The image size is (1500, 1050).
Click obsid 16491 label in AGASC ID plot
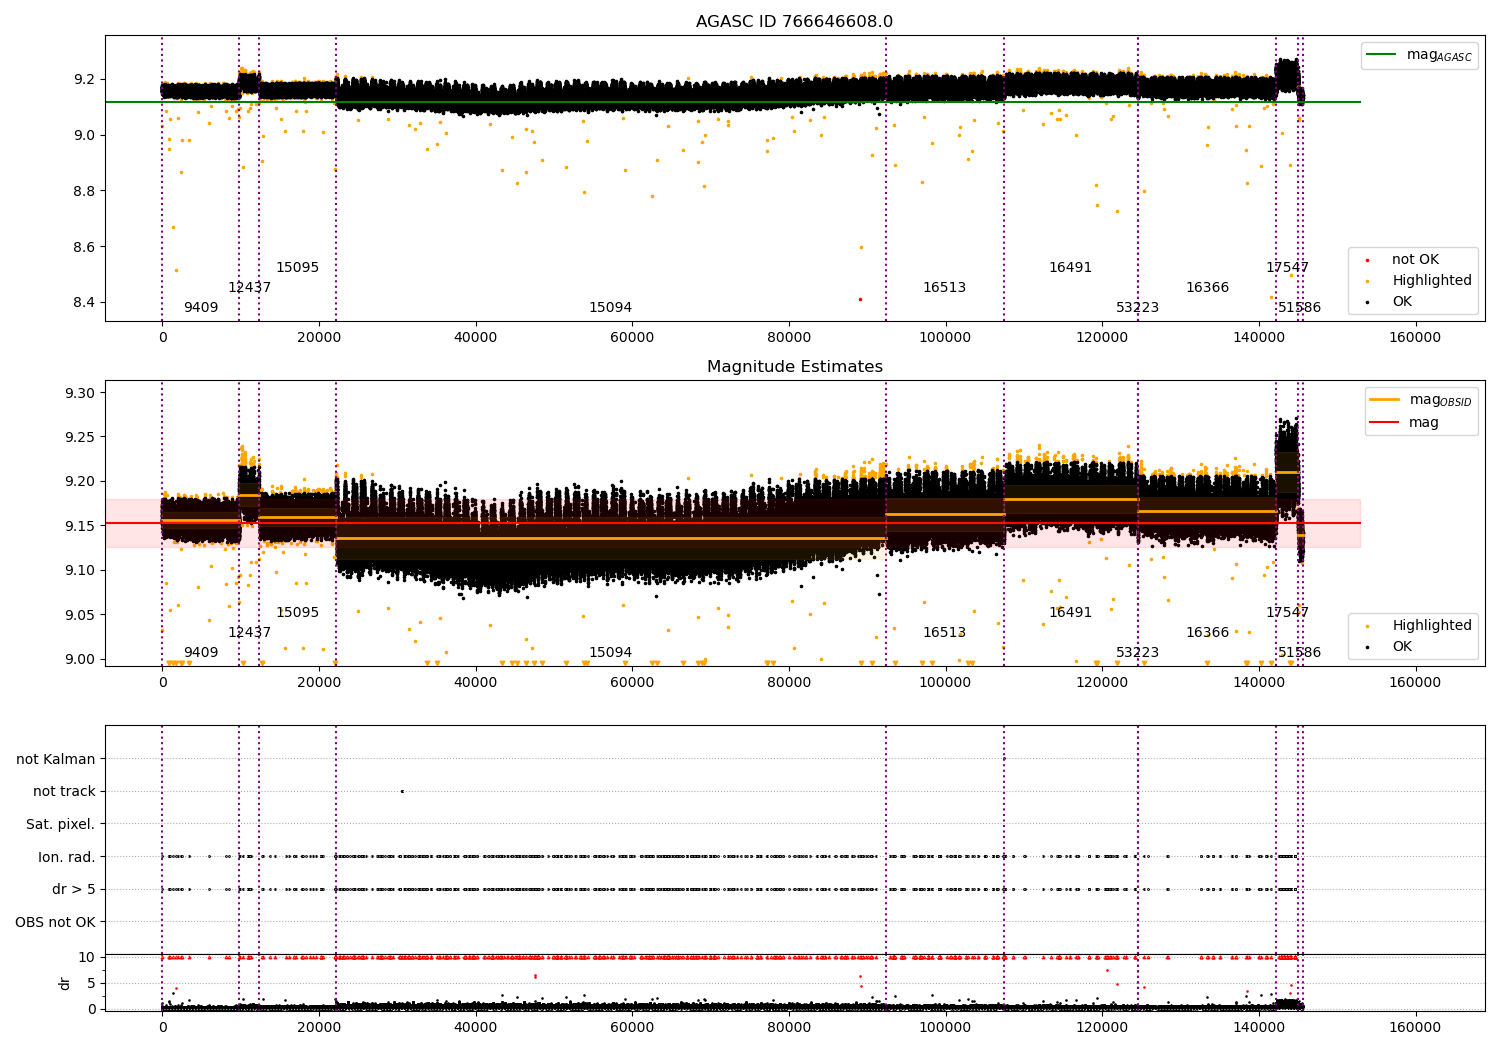coord(1070,268)
